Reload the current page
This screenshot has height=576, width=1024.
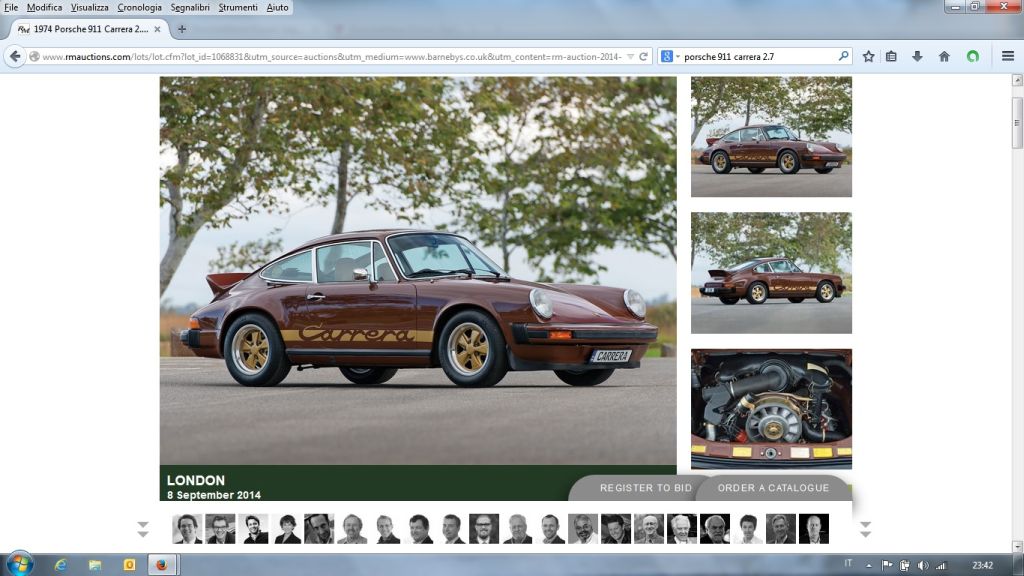pos(643,57)
